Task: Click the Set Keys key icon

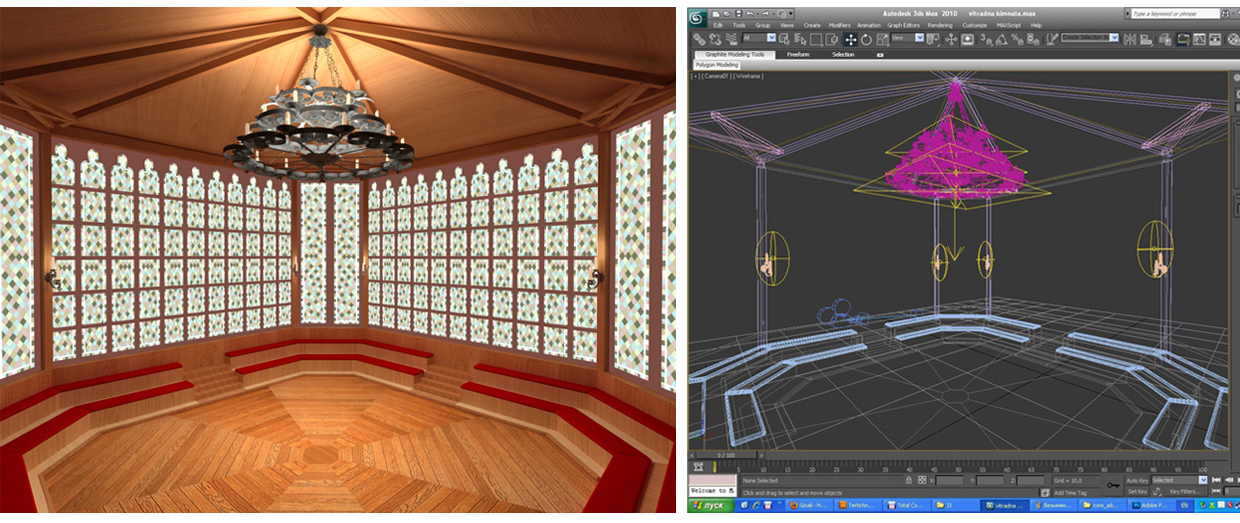Action: 1113,485
